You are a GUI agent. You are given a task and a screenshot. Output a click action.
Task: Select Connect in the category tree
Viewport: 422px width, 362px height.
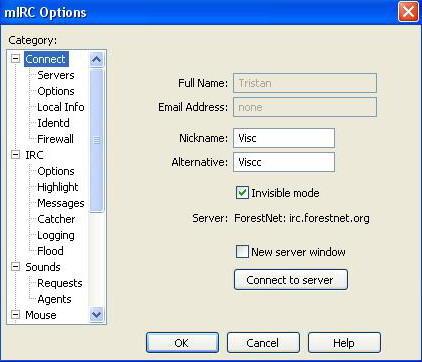[46, 59]
